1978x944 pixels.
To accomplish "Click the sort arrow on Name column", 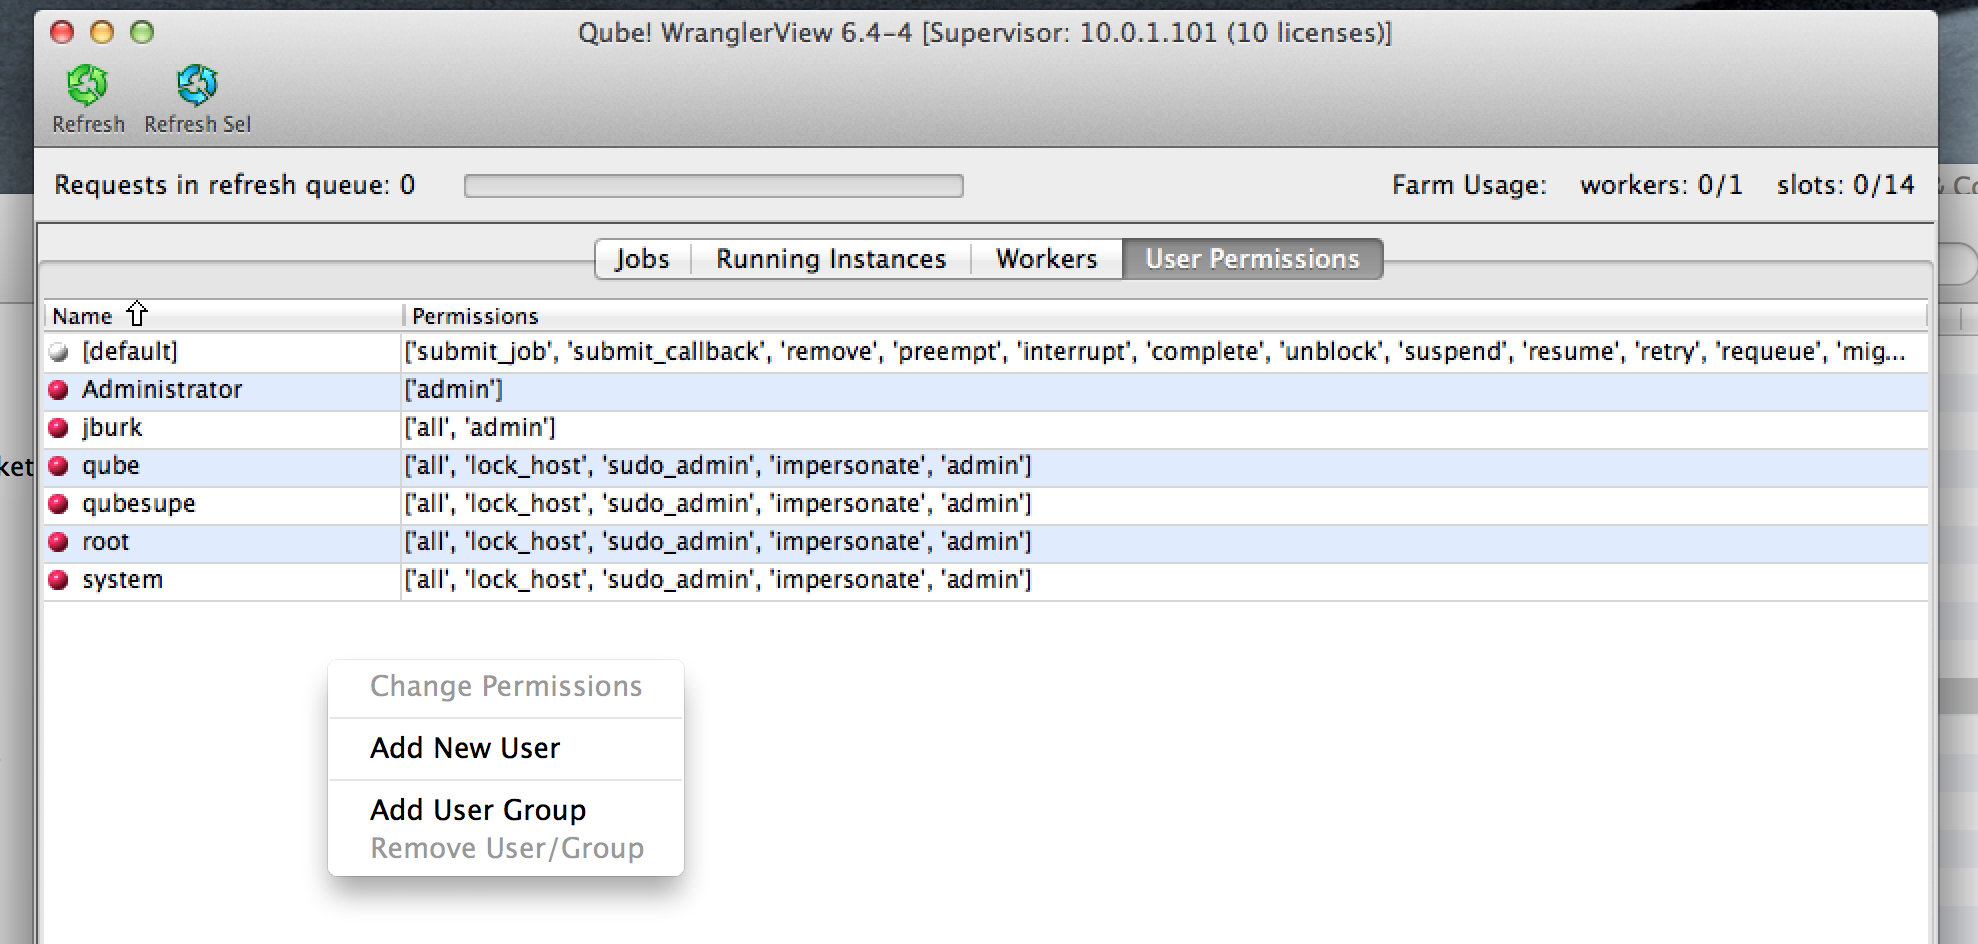I will [x=137, y=315].
